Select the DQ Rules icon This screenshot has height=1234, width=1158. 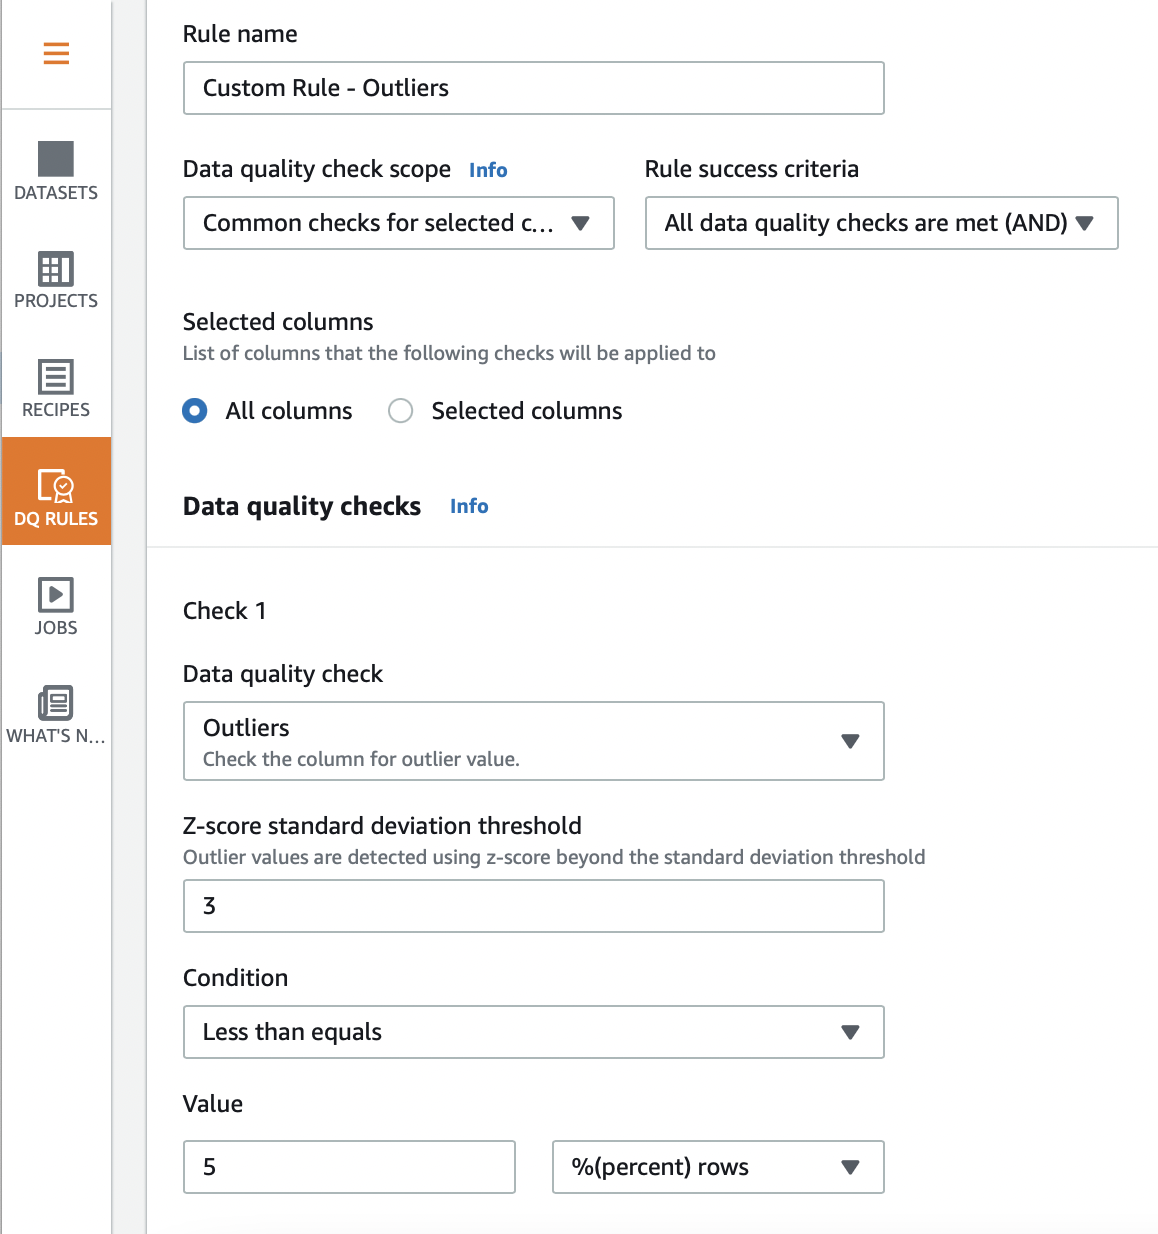(x=56, y=485)
